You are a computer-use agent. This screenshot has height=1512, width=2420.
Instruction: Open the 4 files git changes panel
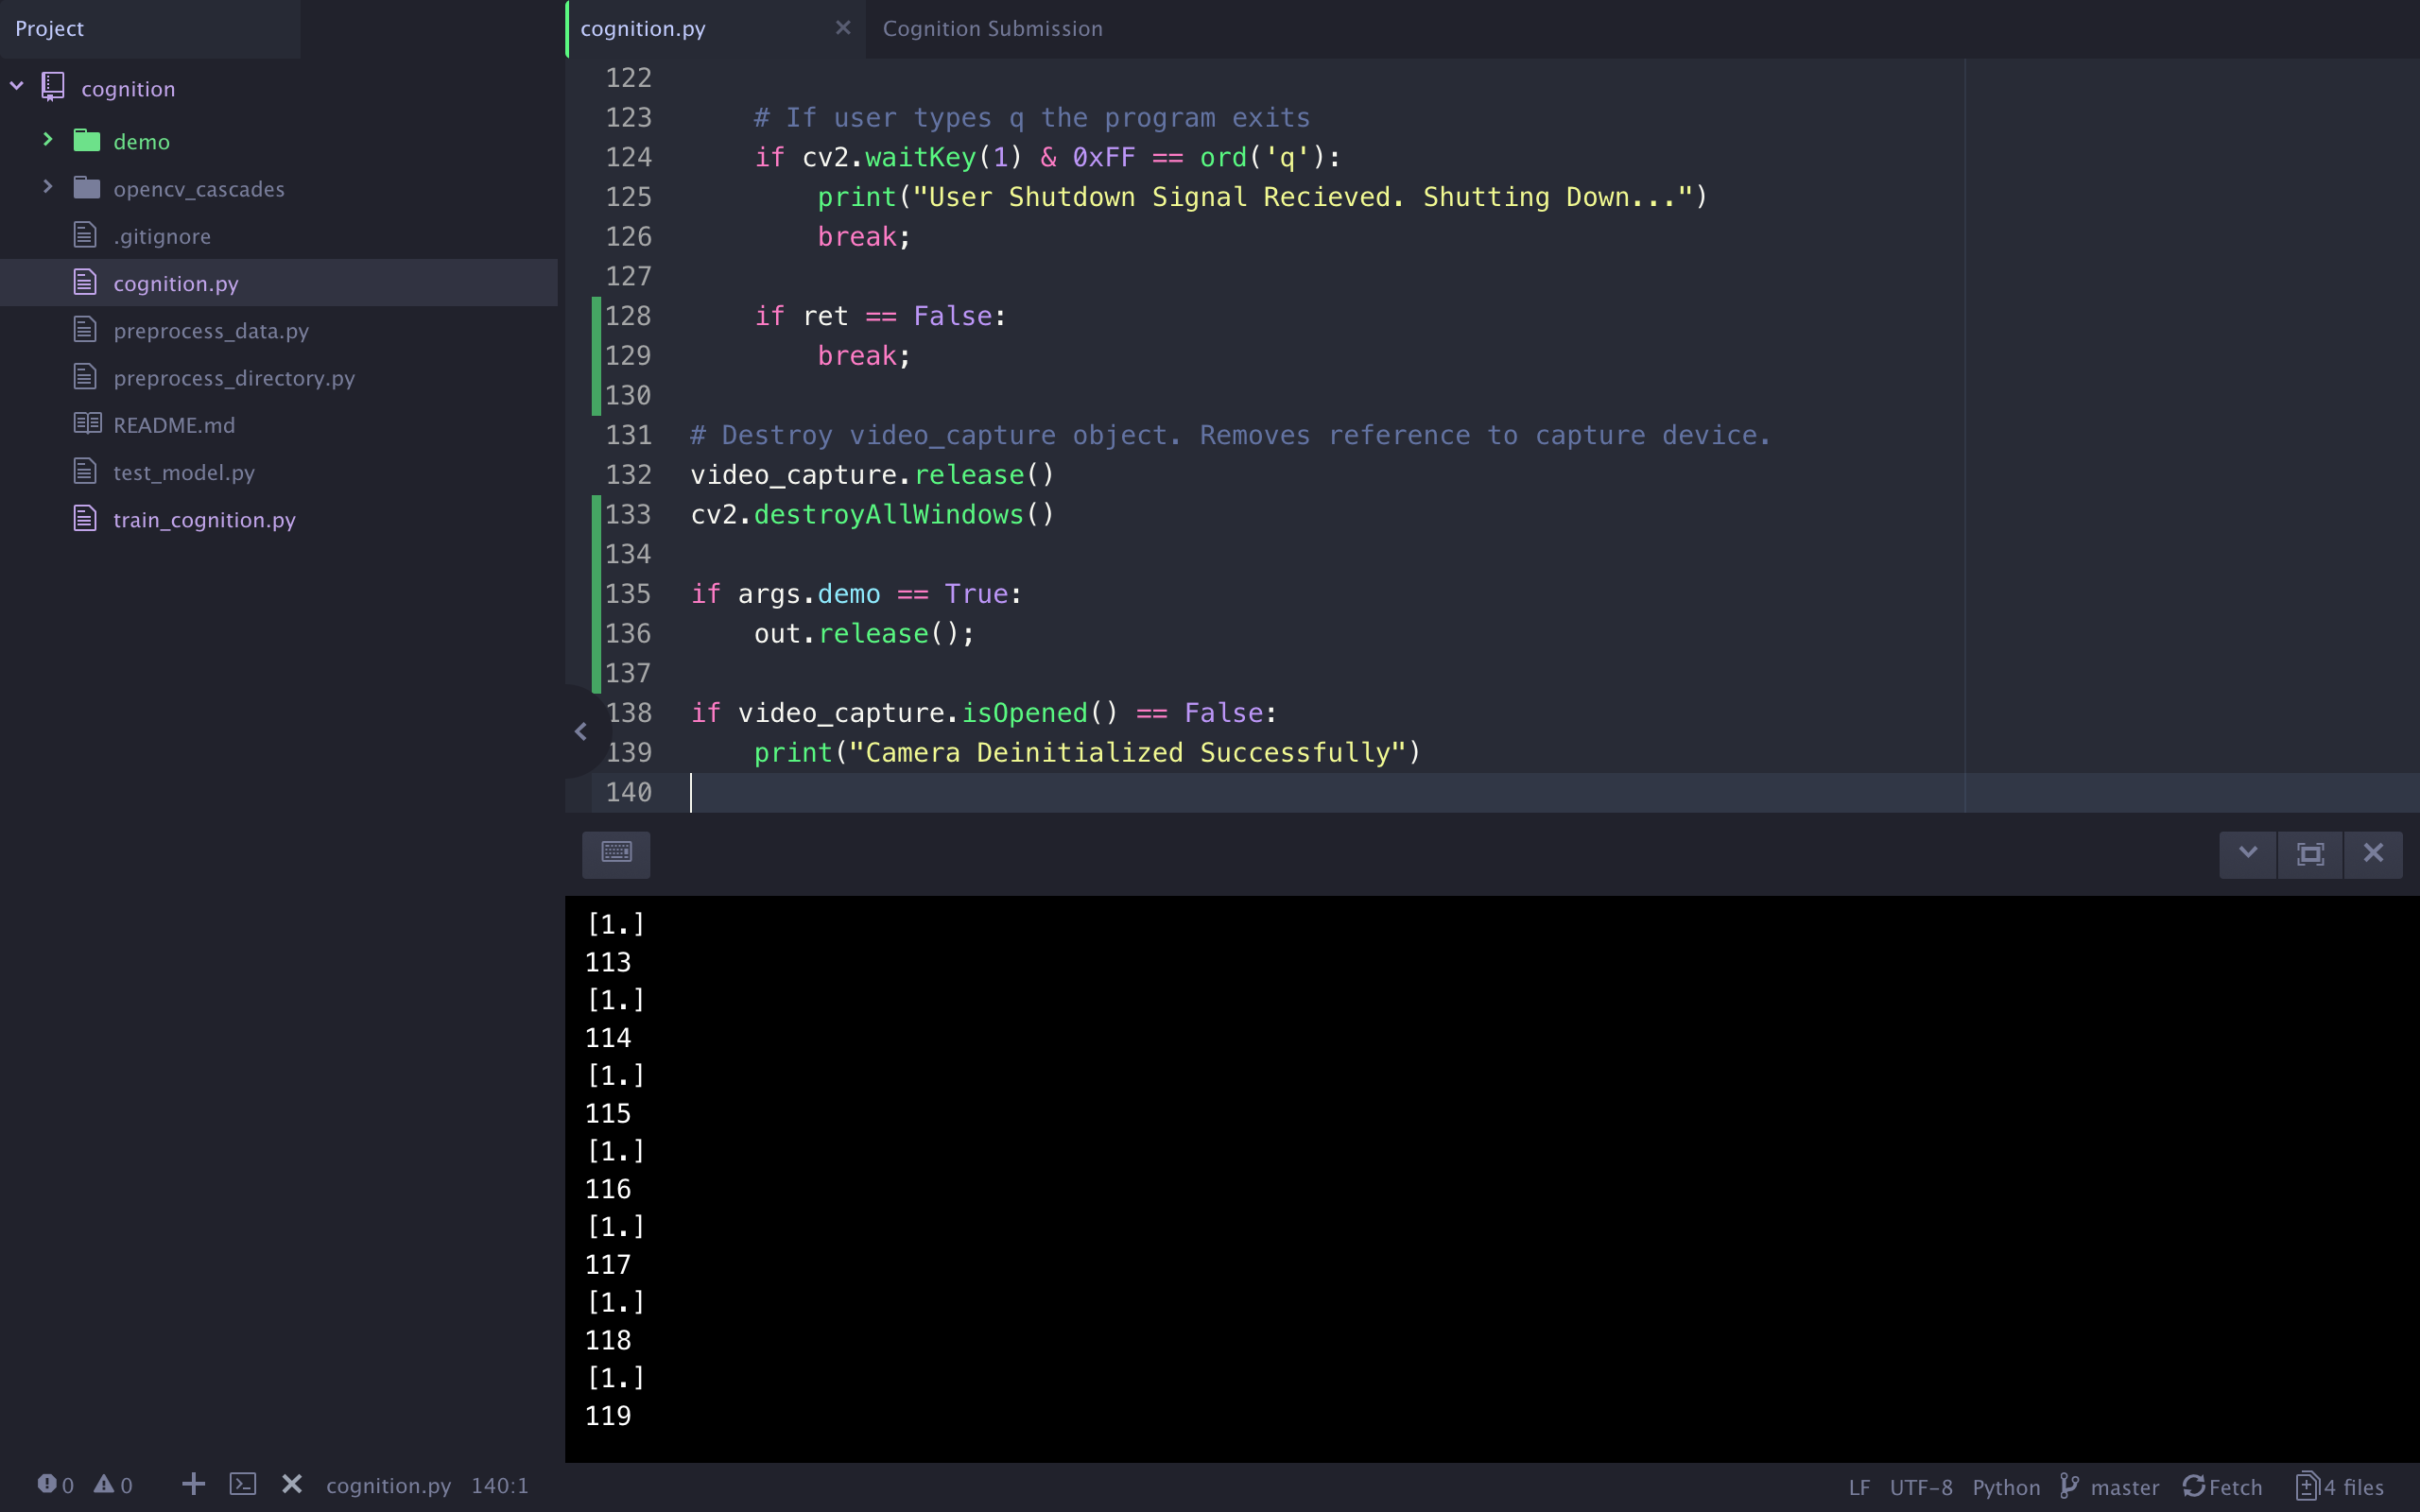2339,1487
